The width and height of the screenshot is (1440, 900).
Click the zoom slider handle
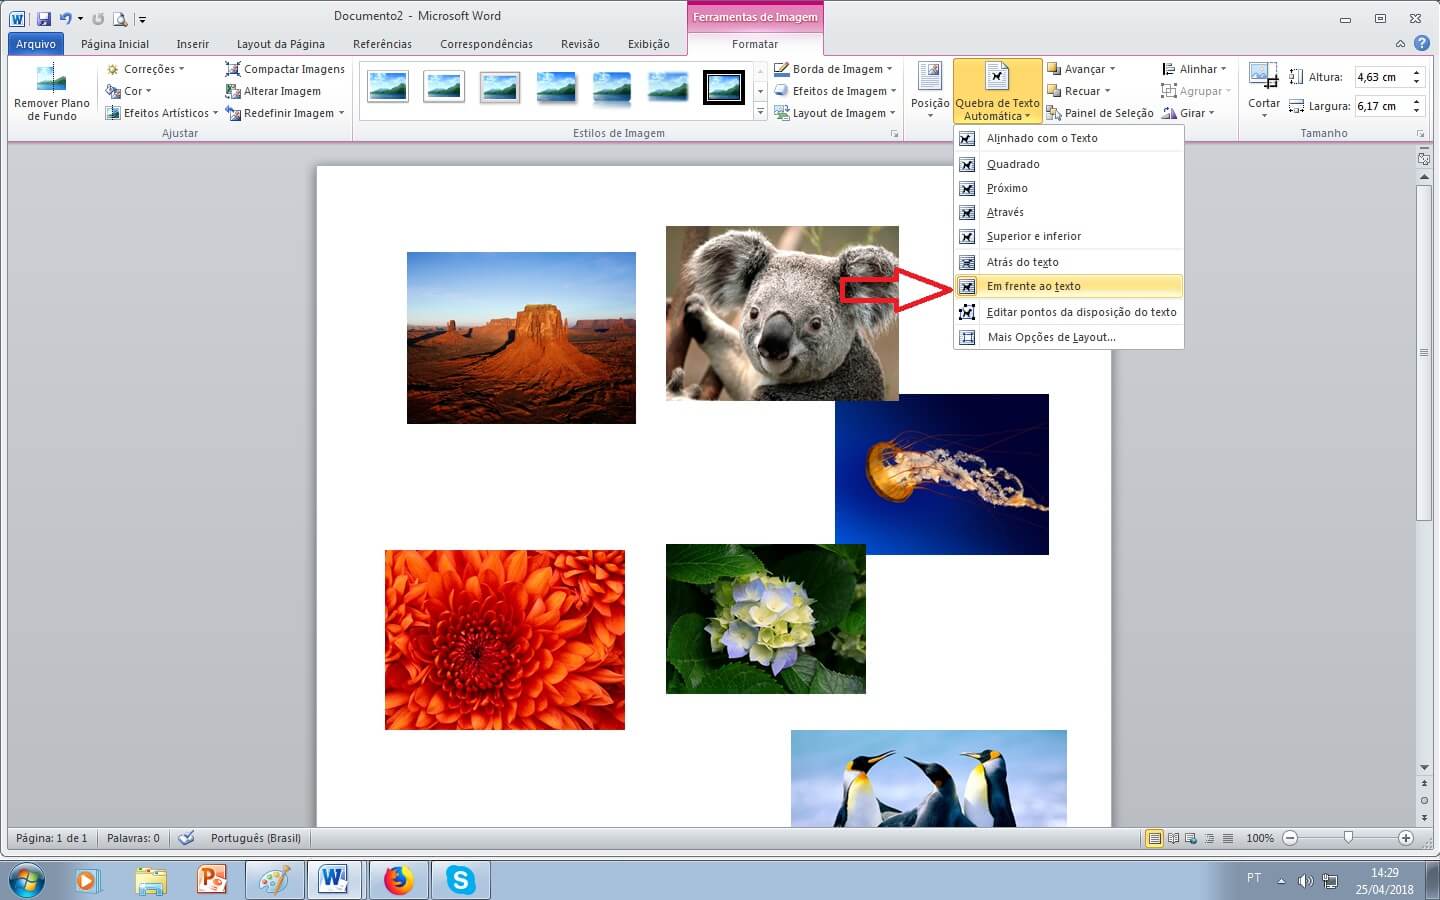tap(1348, 838)
